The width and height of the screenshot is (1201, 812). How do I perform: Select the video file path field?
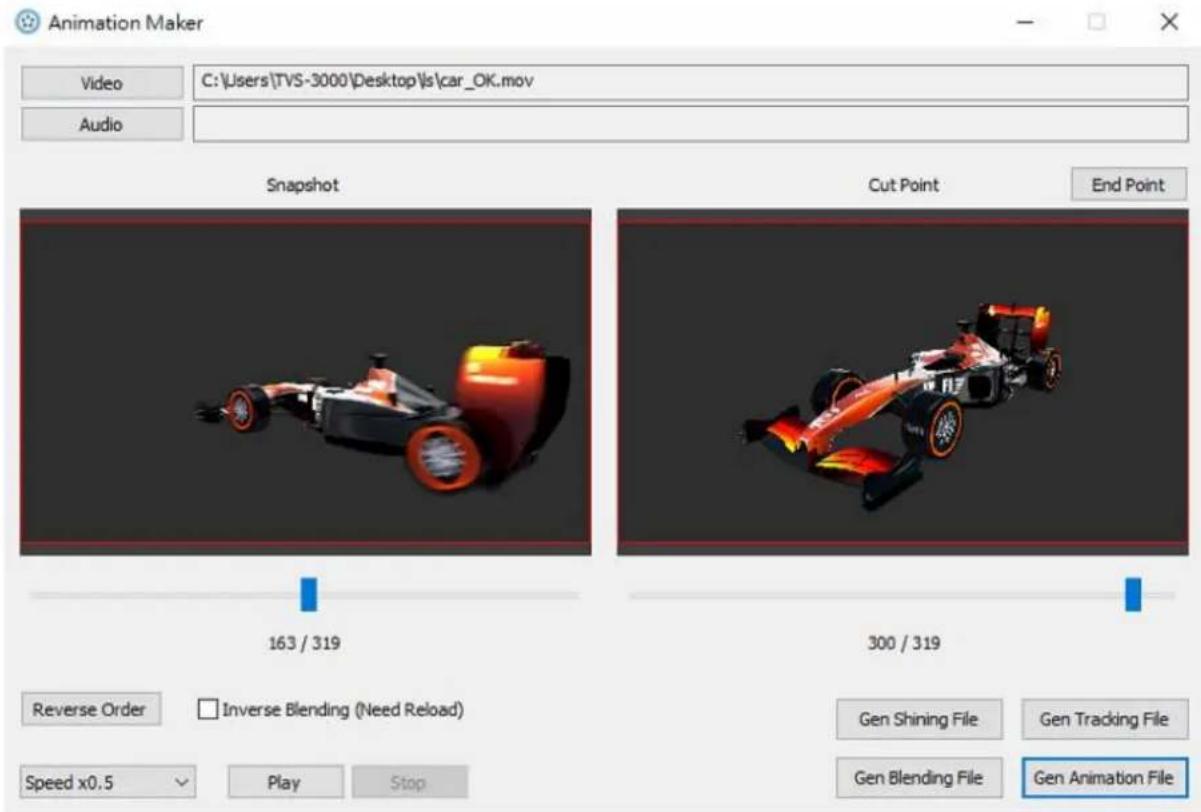click(x=690, y=83)
